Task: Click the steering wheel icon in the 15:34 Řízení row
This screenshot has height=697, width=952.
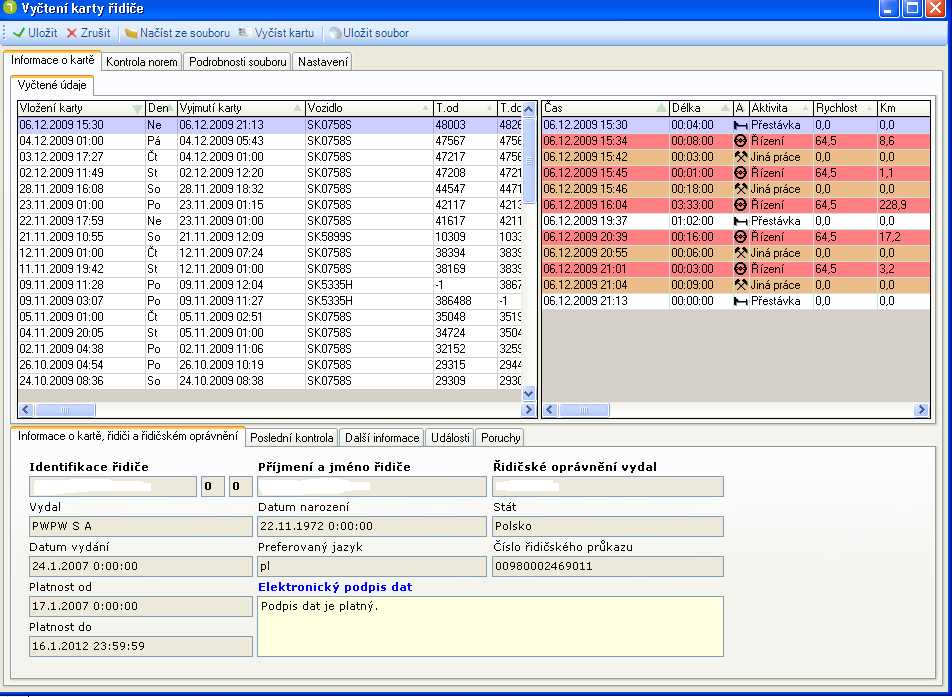Action: click(x=741, y=141)
